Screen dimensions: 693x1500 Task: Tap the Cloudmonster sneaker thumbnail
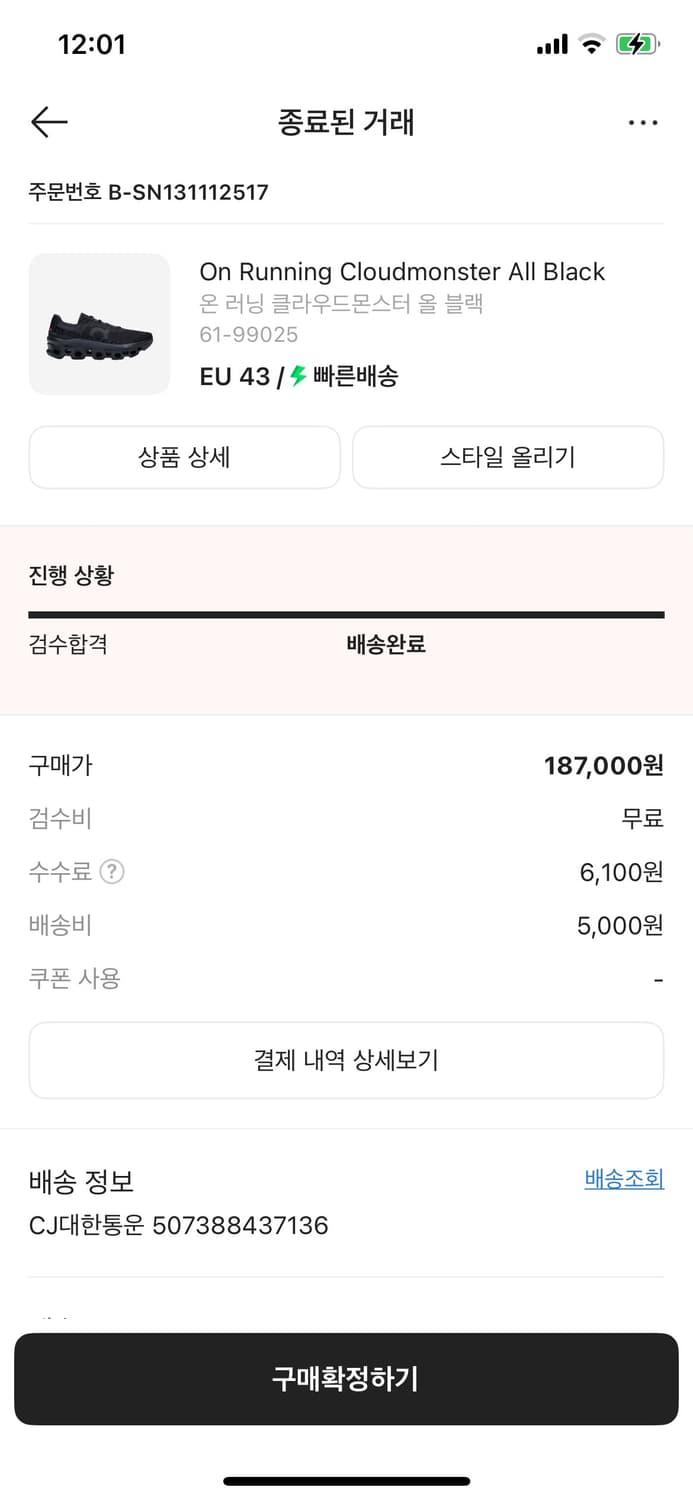click(x=99, y=324)
